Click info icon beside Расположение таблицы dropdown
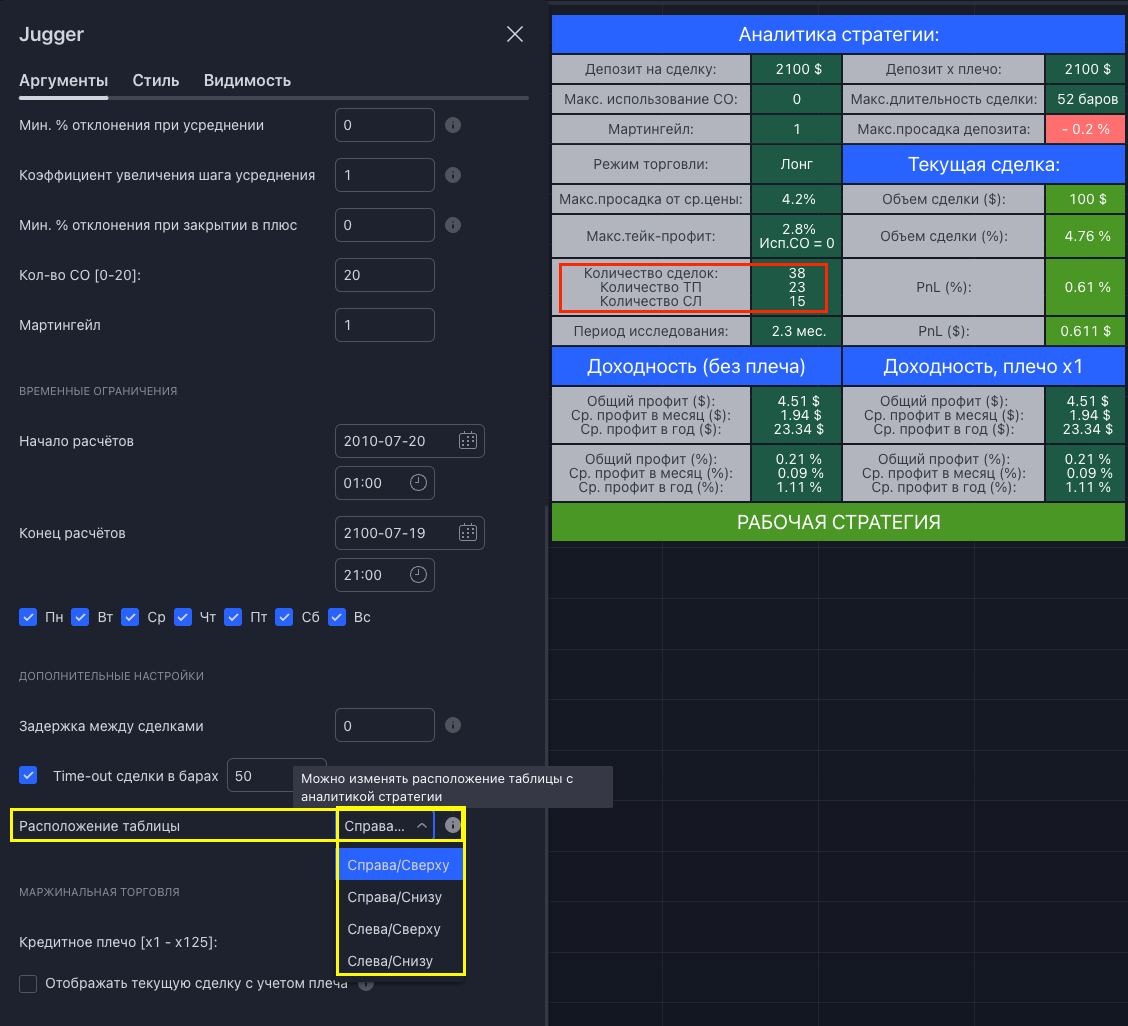 point(452,826)
